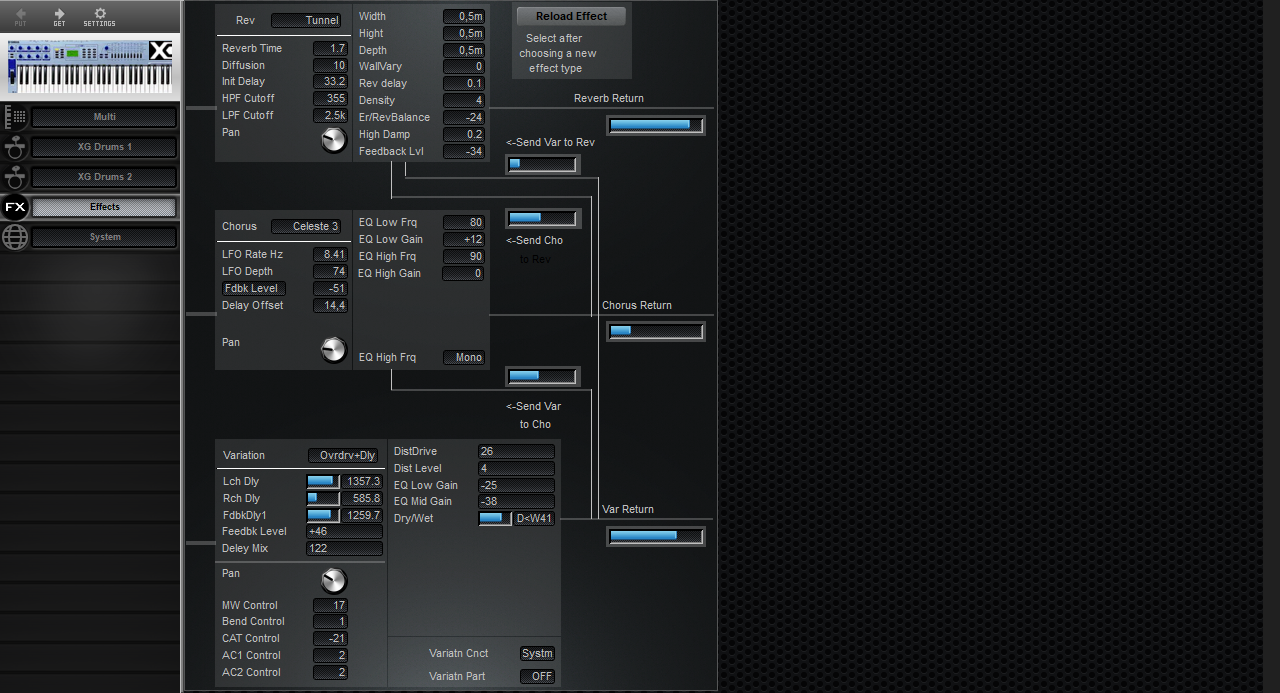Image resolution: width=1280 pixels, height=693 pixels.
Task: Click the System globe icon
Action: coord(15,237)
